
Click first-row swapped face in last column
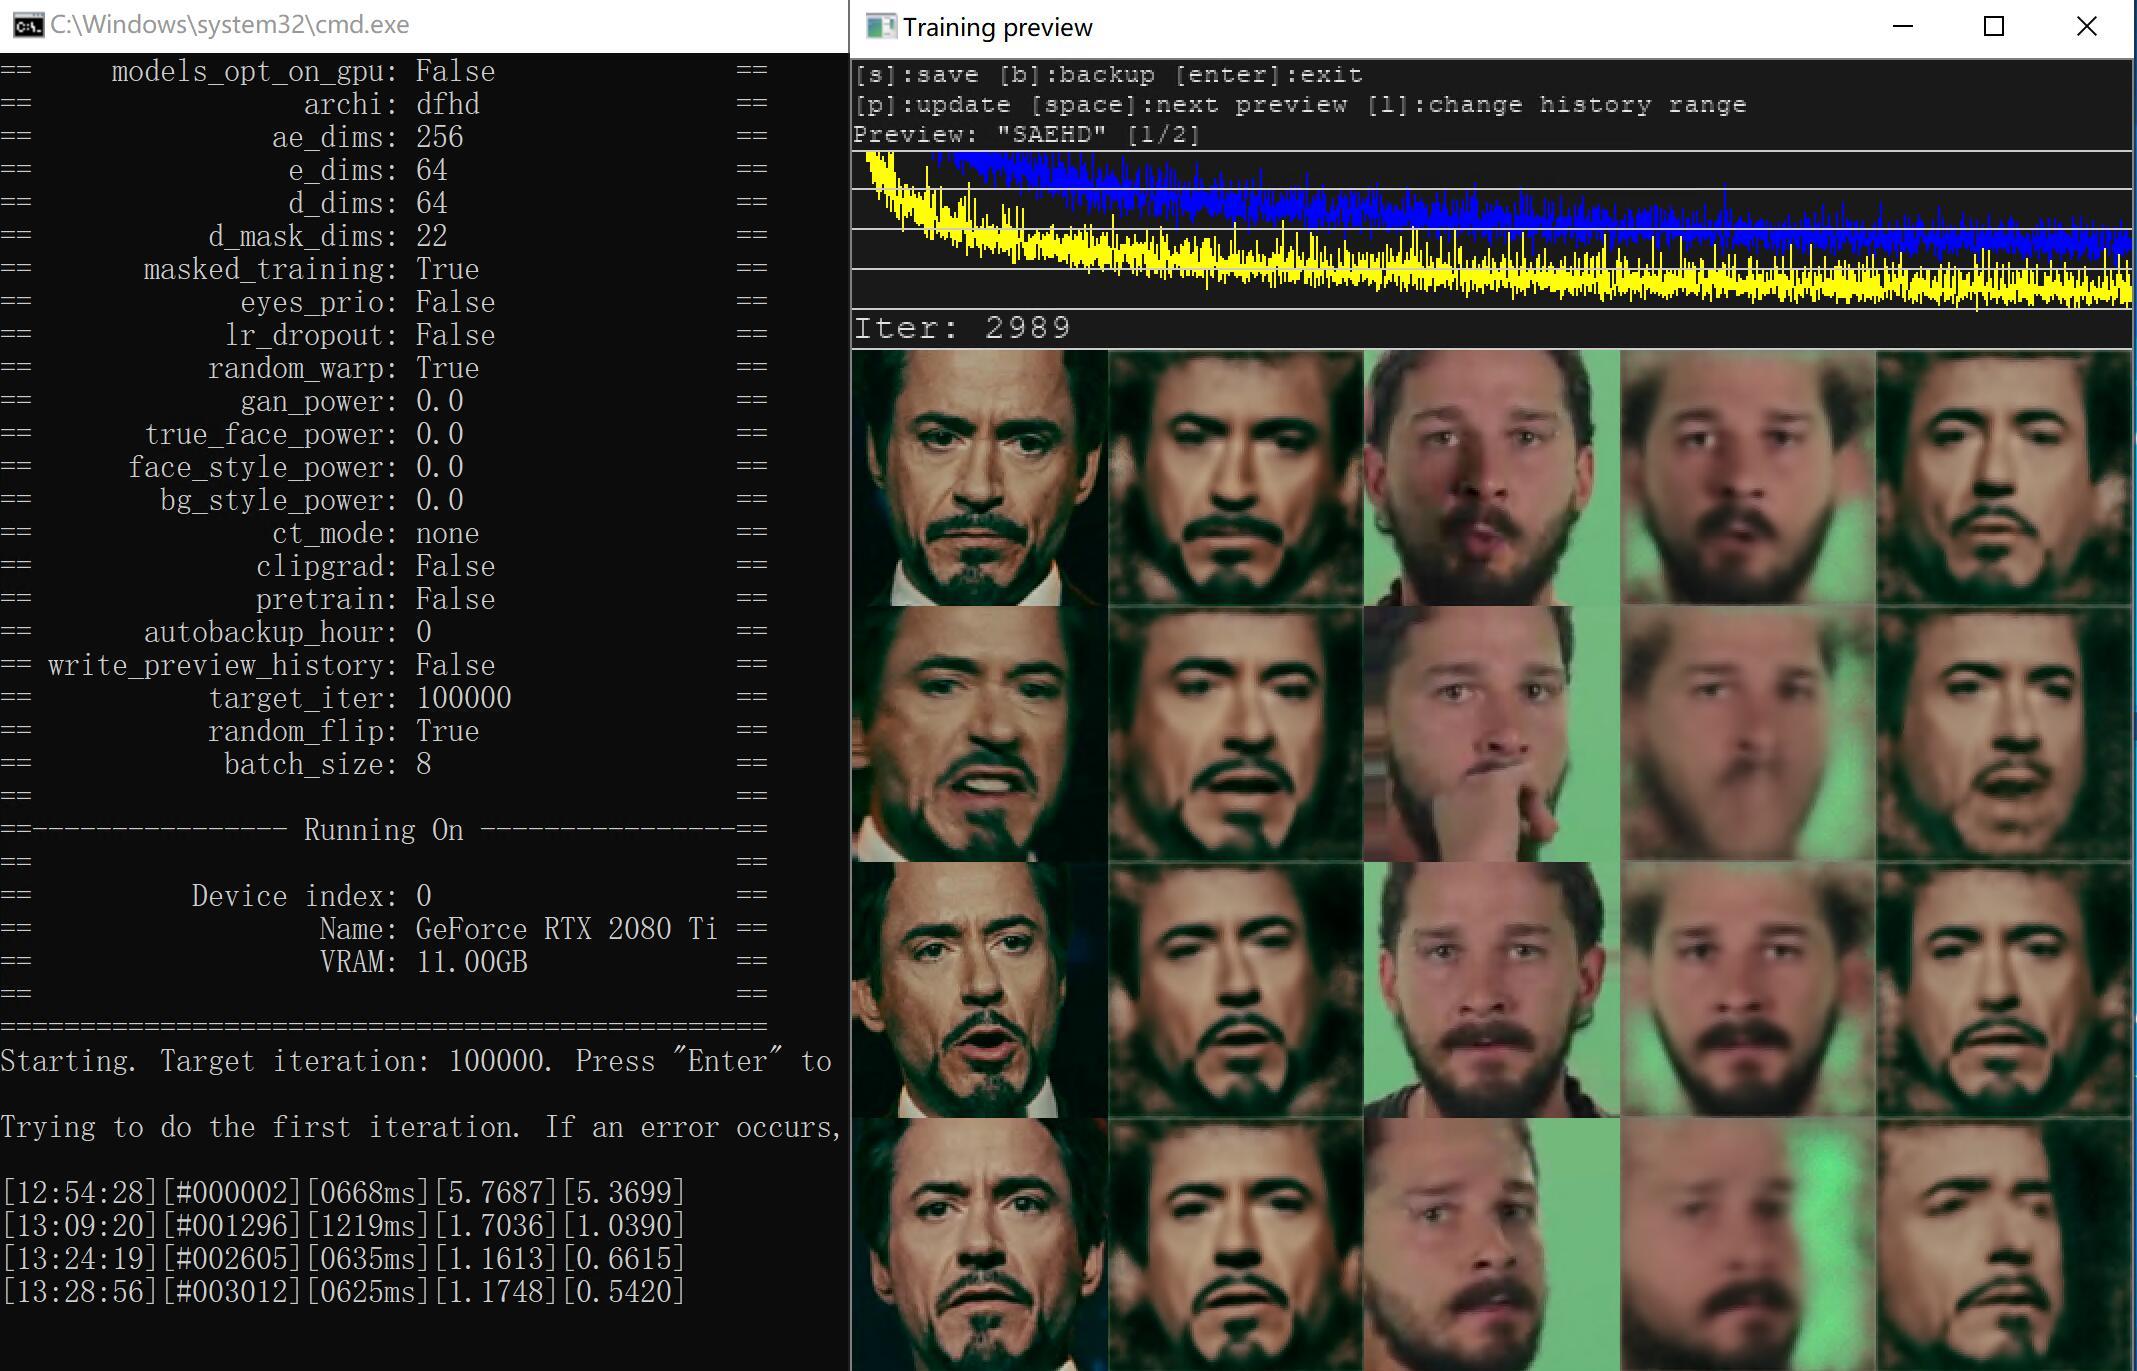[x=2004, y=478]
